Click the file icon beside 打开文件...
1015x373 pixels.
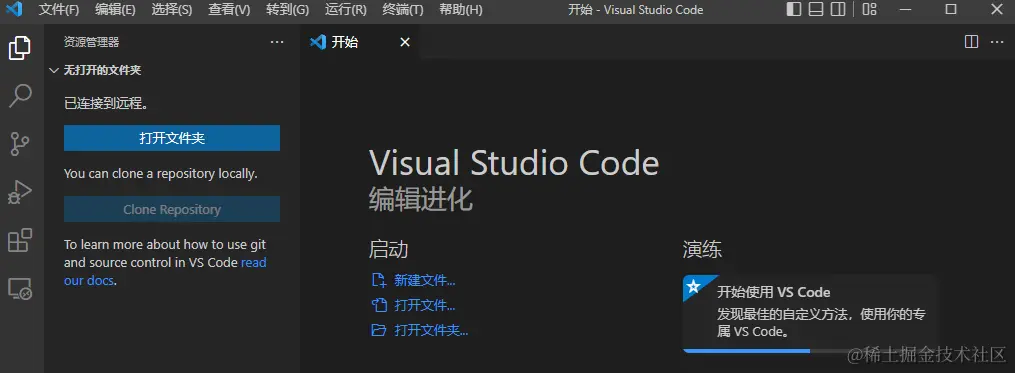coord(378,305)
